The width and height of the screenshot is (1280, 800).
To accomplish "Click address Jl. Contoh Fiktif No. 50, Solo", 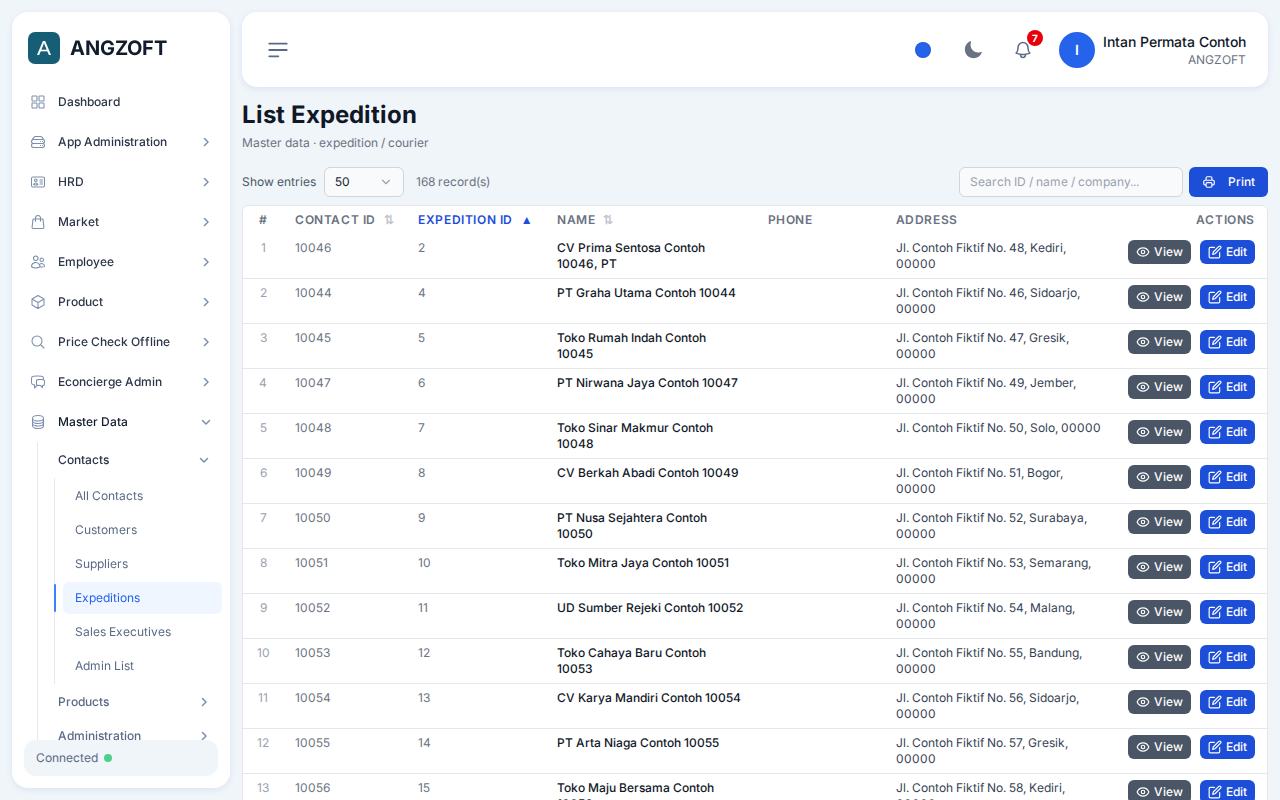I will click(998, 428).
